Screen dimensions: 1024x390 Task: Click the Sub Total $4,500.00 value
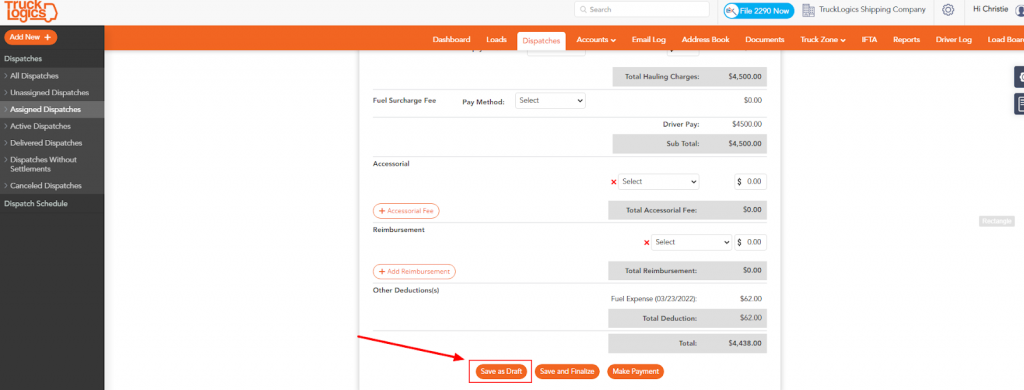(x=744, y=144)
